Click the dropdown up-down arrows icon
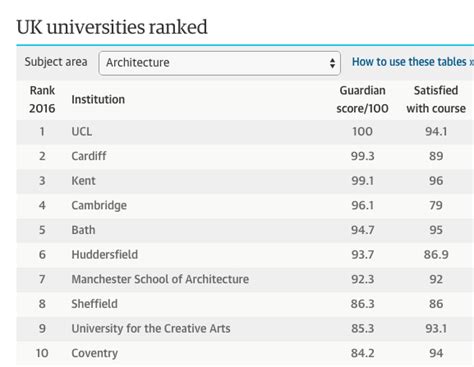Image resolution: width=474 pixels, height=367 pixels. pyautogui.click(x=332, y=63)
